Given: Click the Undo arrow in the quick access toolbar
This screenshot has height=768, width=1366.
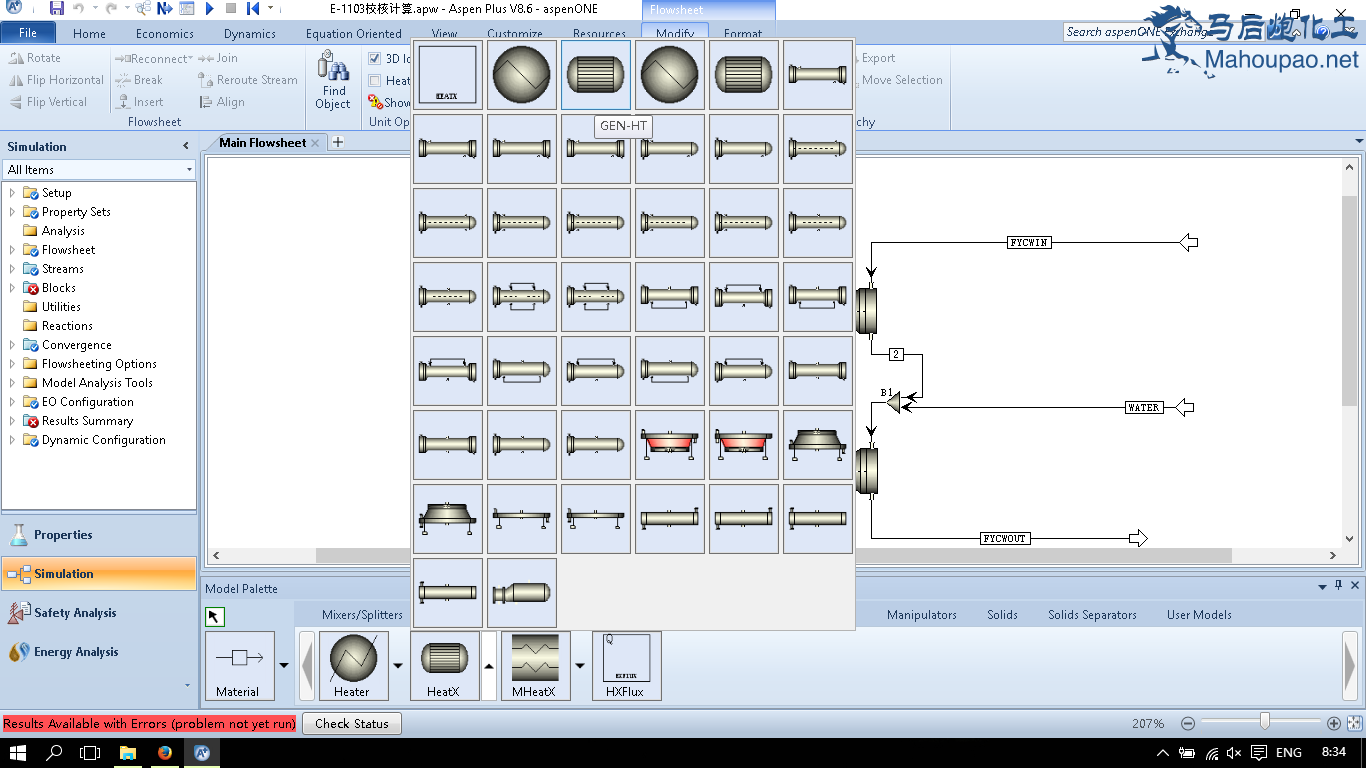Looking at the screenshot, I should (x=78, y=8).
